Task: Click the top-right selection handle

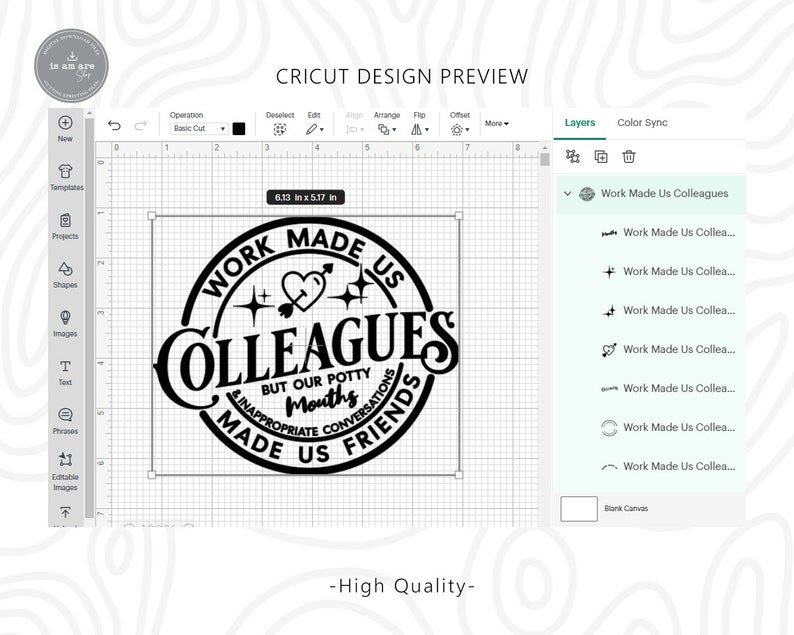Action: coord(459,216)
